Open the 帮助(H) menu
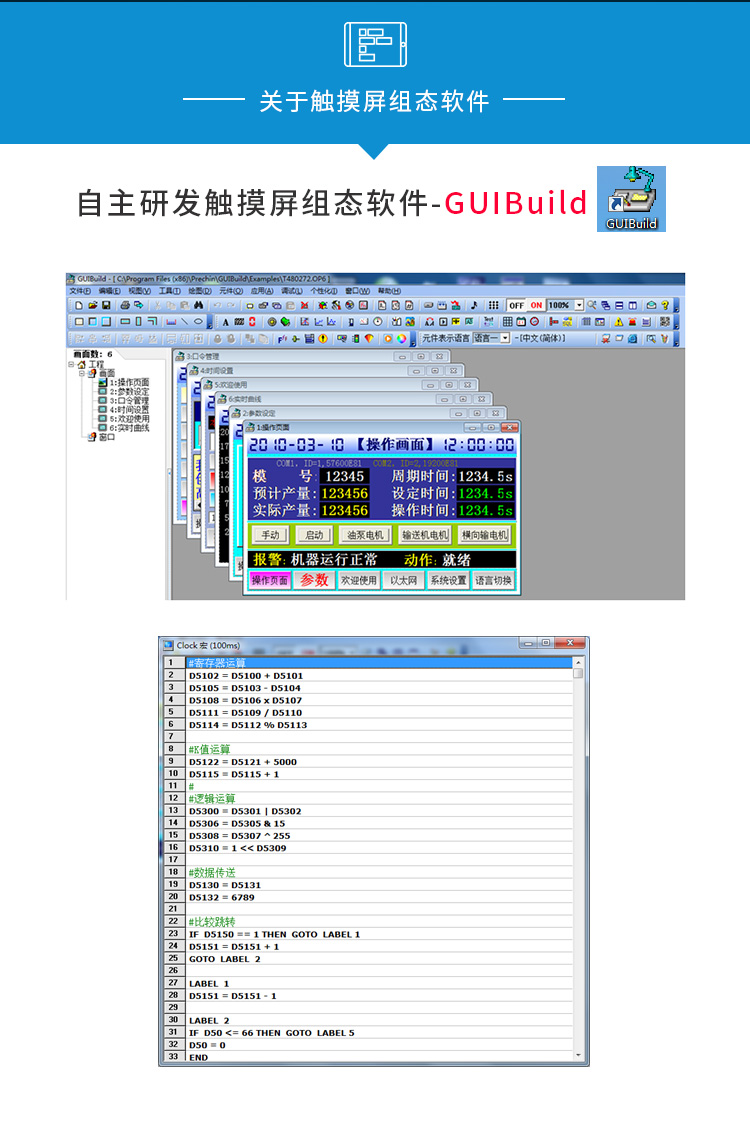The image size is (750, 1135). tap(389, 291)
